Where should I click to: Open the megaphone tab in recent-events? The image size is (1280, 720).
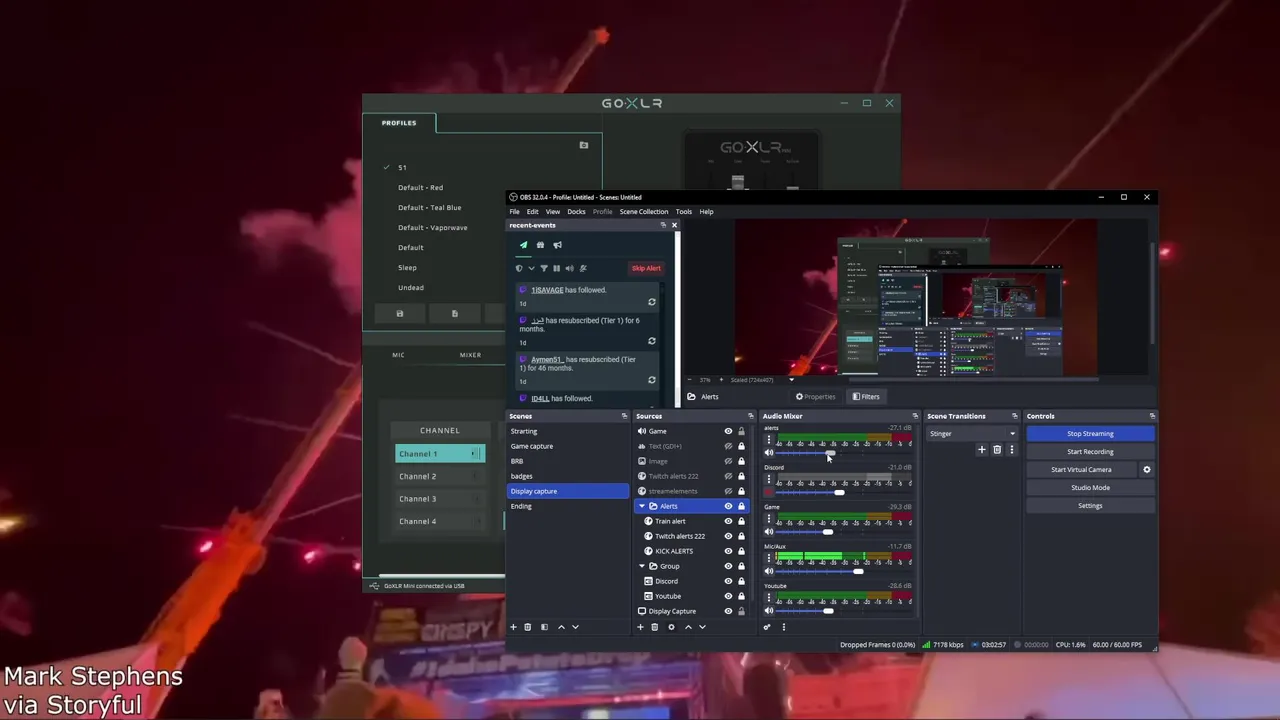point(557,245)
